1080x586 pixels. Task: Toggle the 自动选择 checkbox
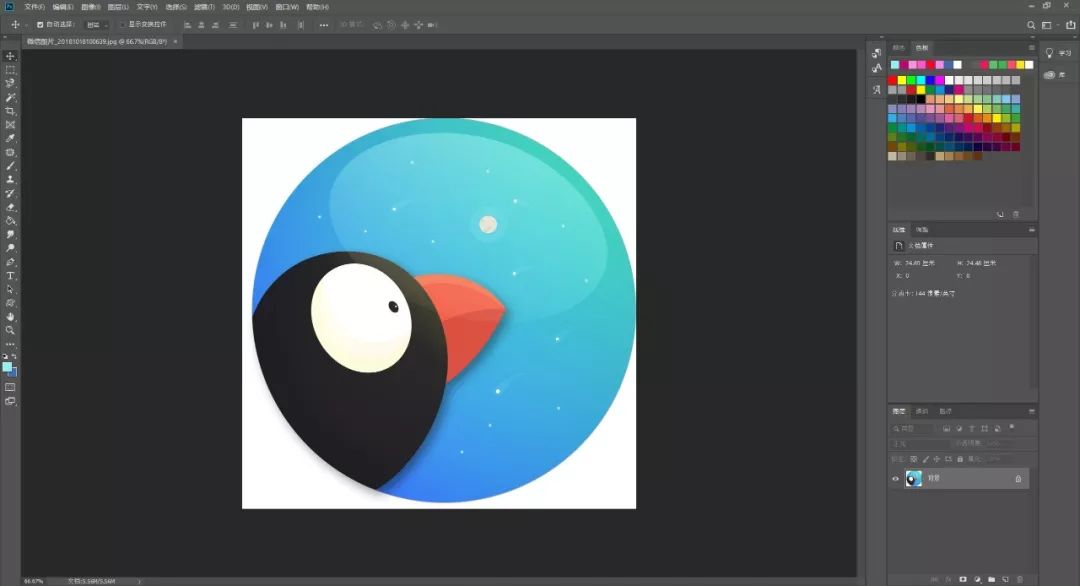coord(40,24)
